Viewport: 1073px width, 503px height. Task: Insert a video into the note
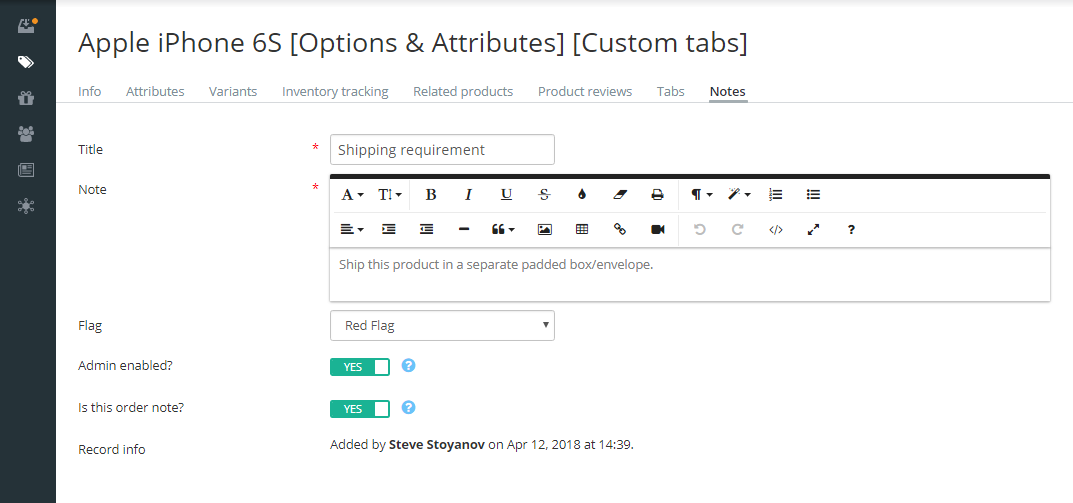click(x=658, y=230)
